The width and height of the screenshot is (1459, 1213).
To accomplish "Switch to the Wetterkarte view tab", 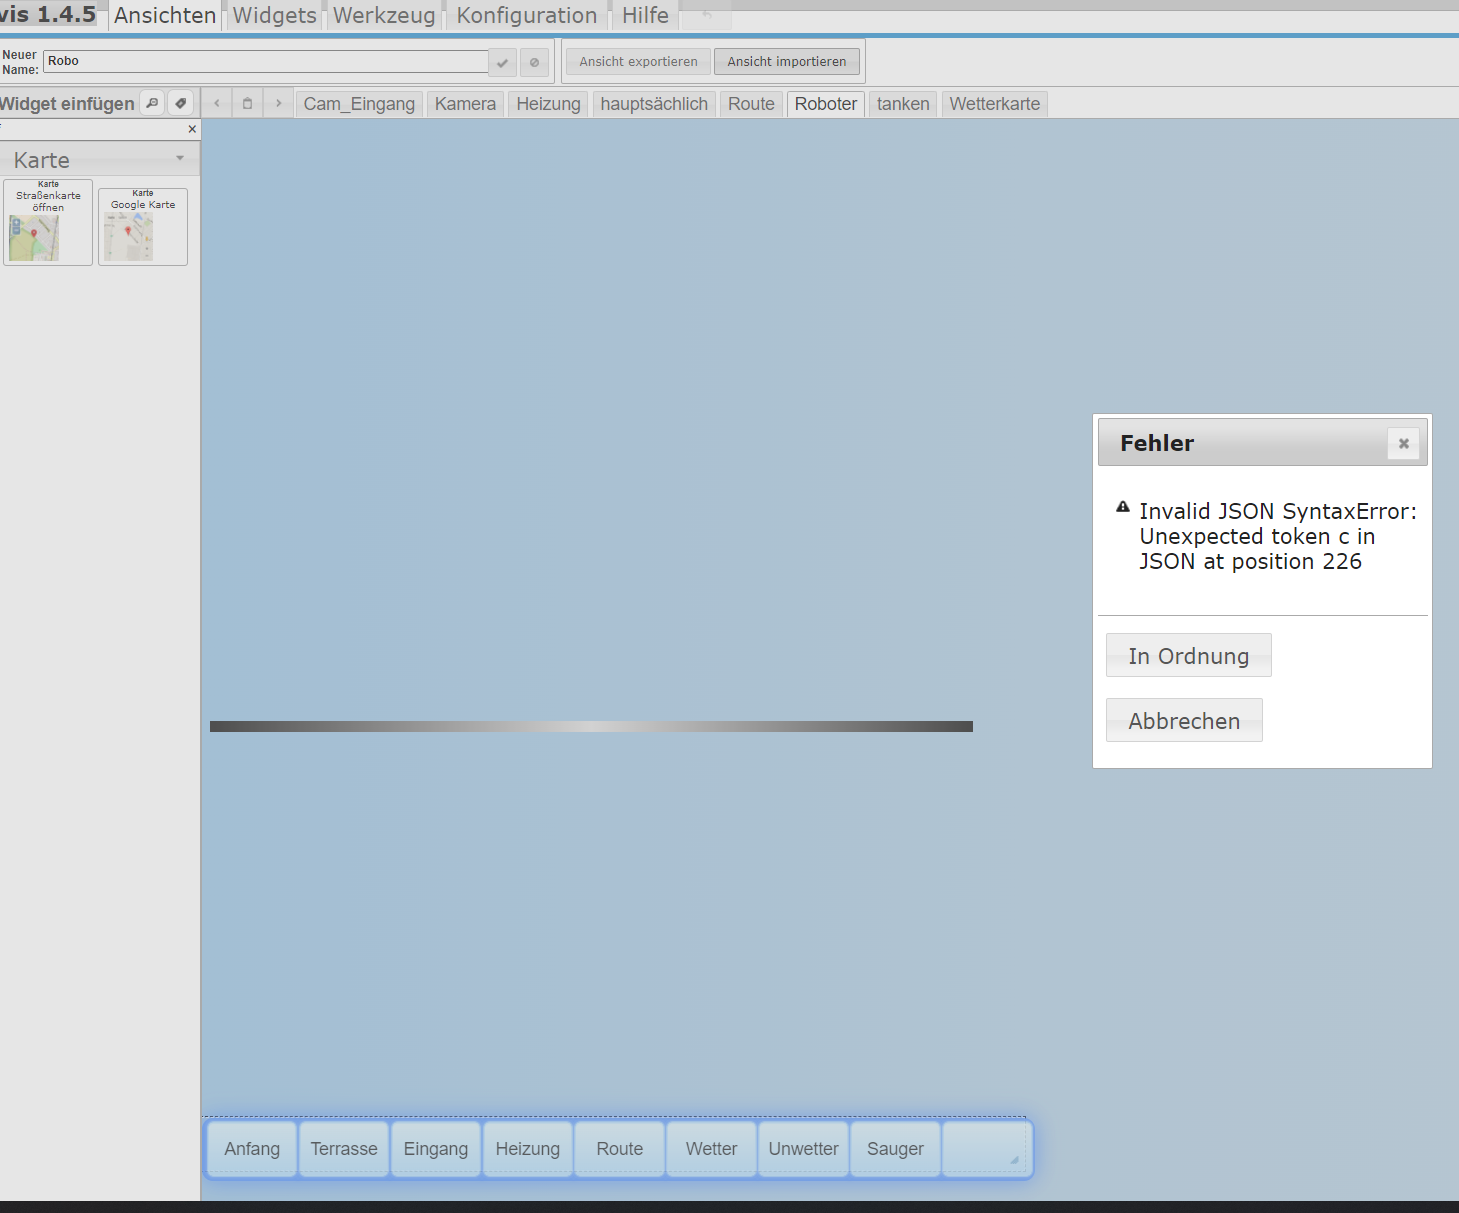I will pos(994,104).
